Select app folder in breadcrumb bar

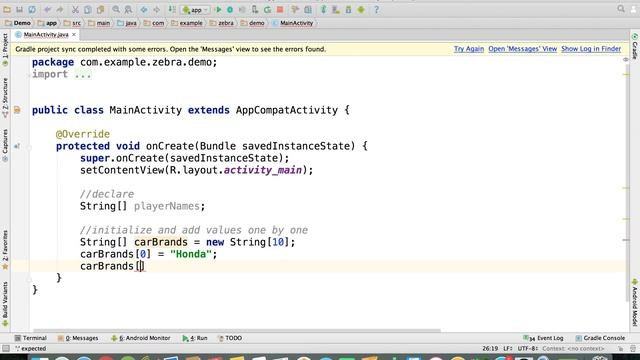(47, 23)
